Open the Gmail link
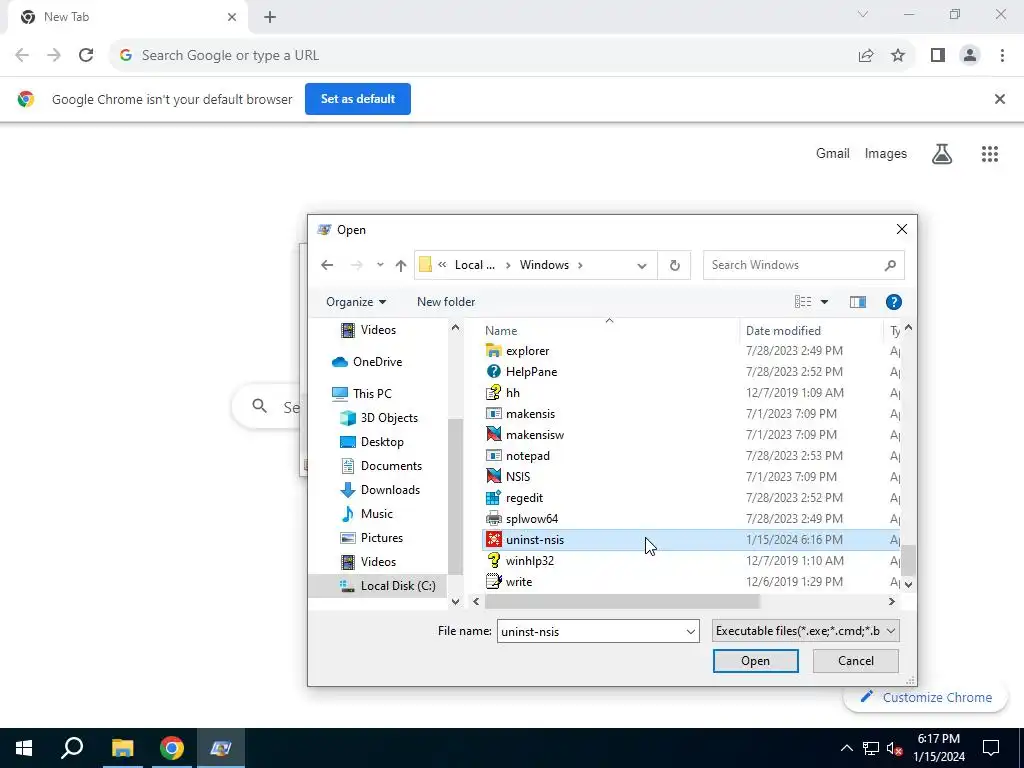The height and width of the screenshot is (768, 1024). click(x=833, y=153)
